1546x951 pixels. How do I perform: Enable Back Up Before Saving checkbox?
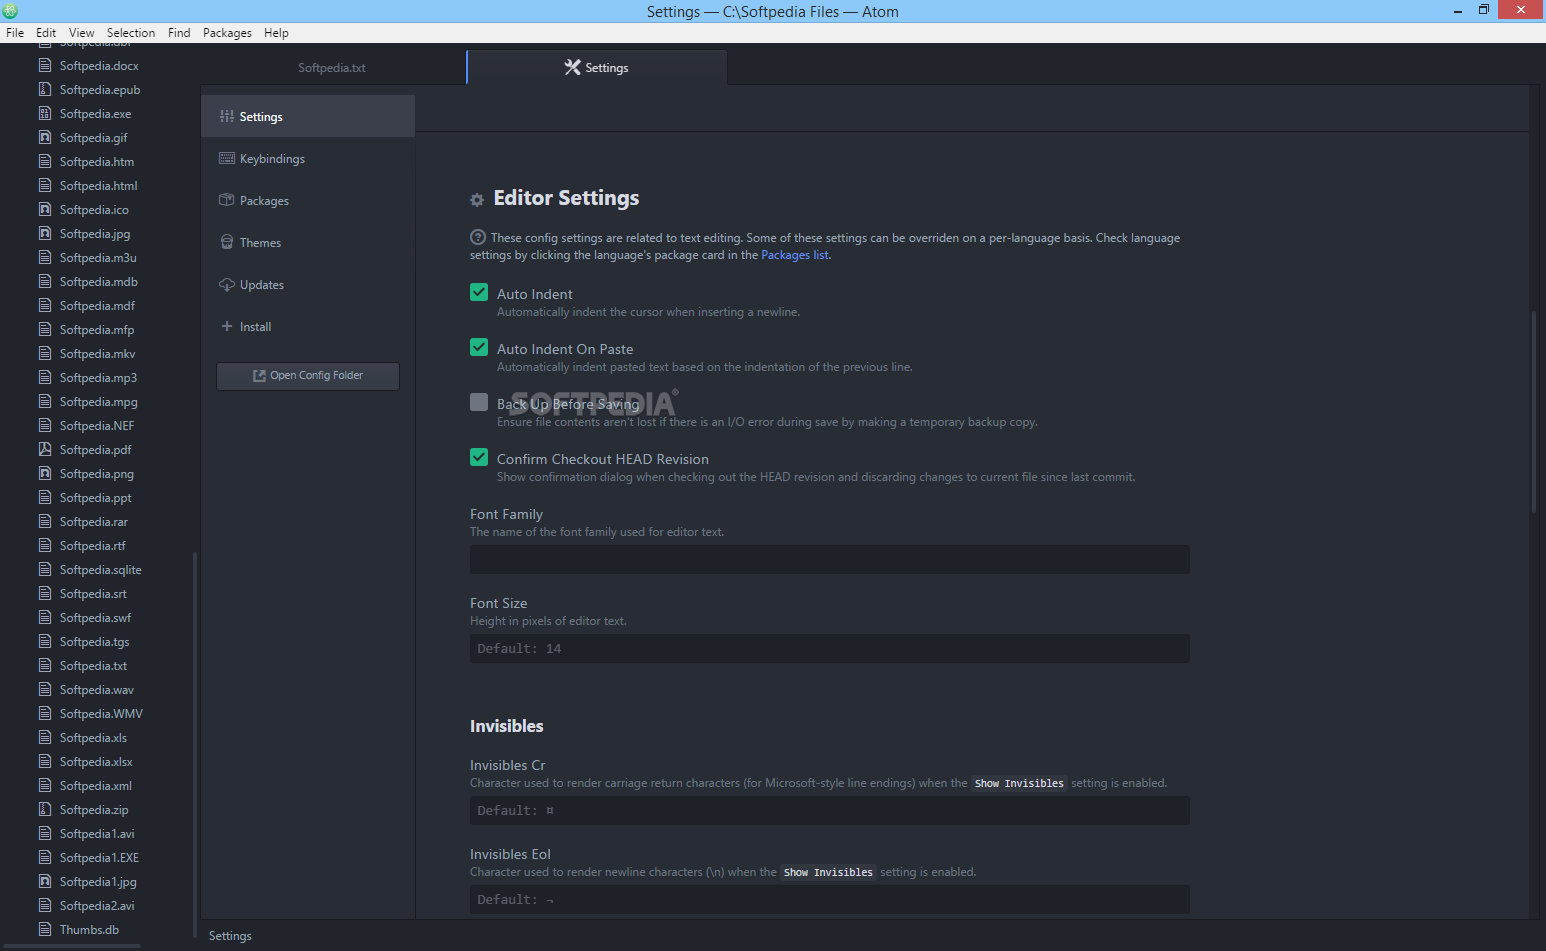(x=479, y=402)
